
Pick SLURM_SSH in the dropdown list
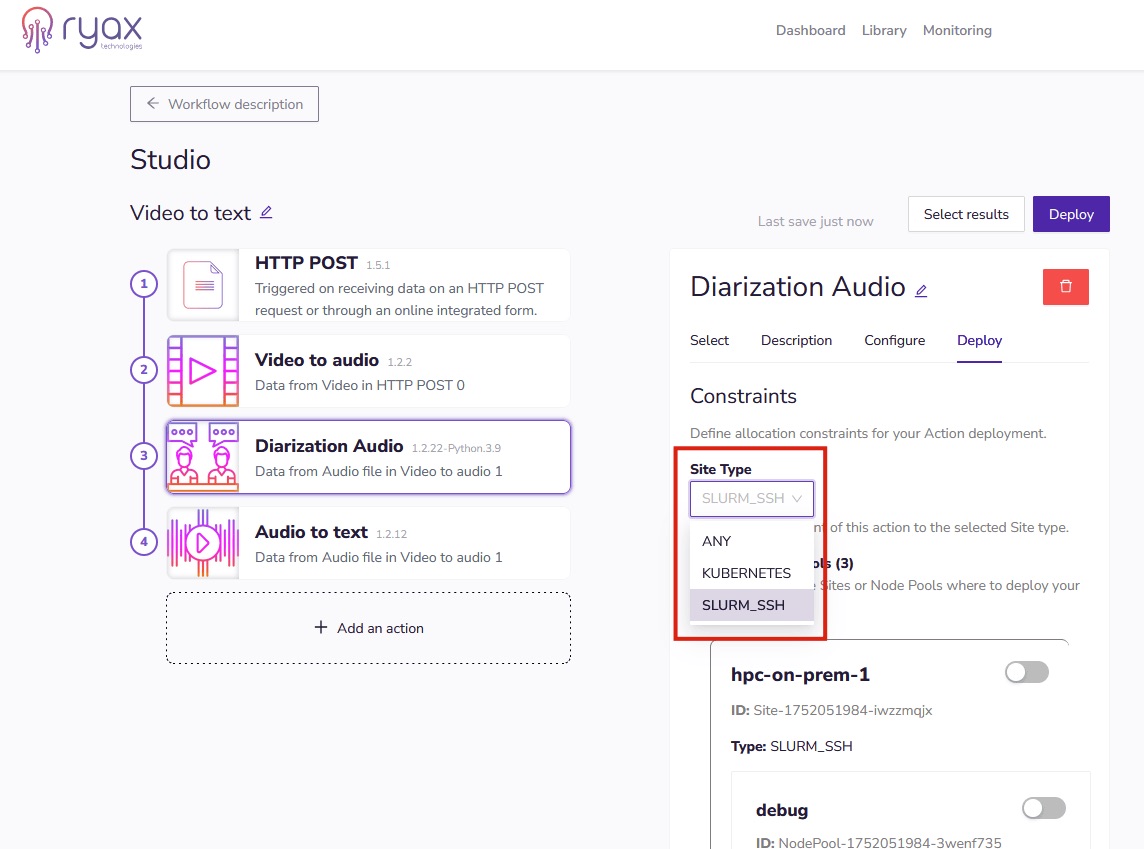click(x=743, y=605)
